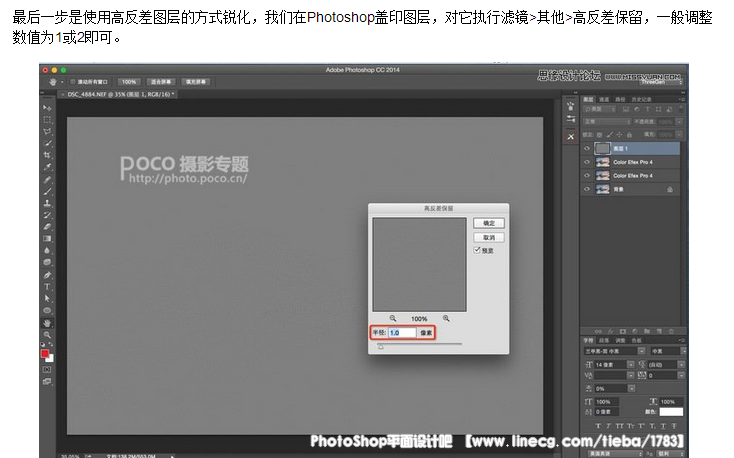Open the layer opacity dropdown arrow
Screen dimensions: 734x458
pyautogui.click(x=679, y=122)
